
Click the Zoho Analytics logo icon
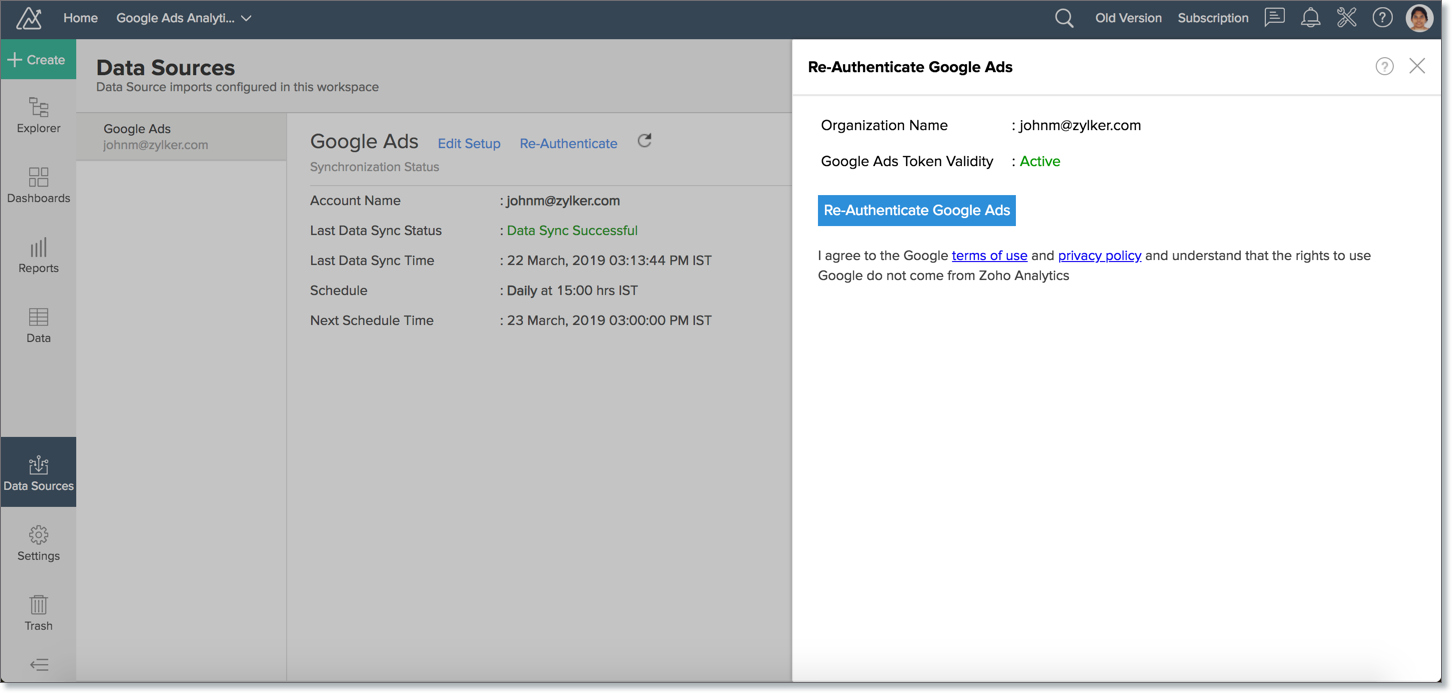[x=29, y=18]
